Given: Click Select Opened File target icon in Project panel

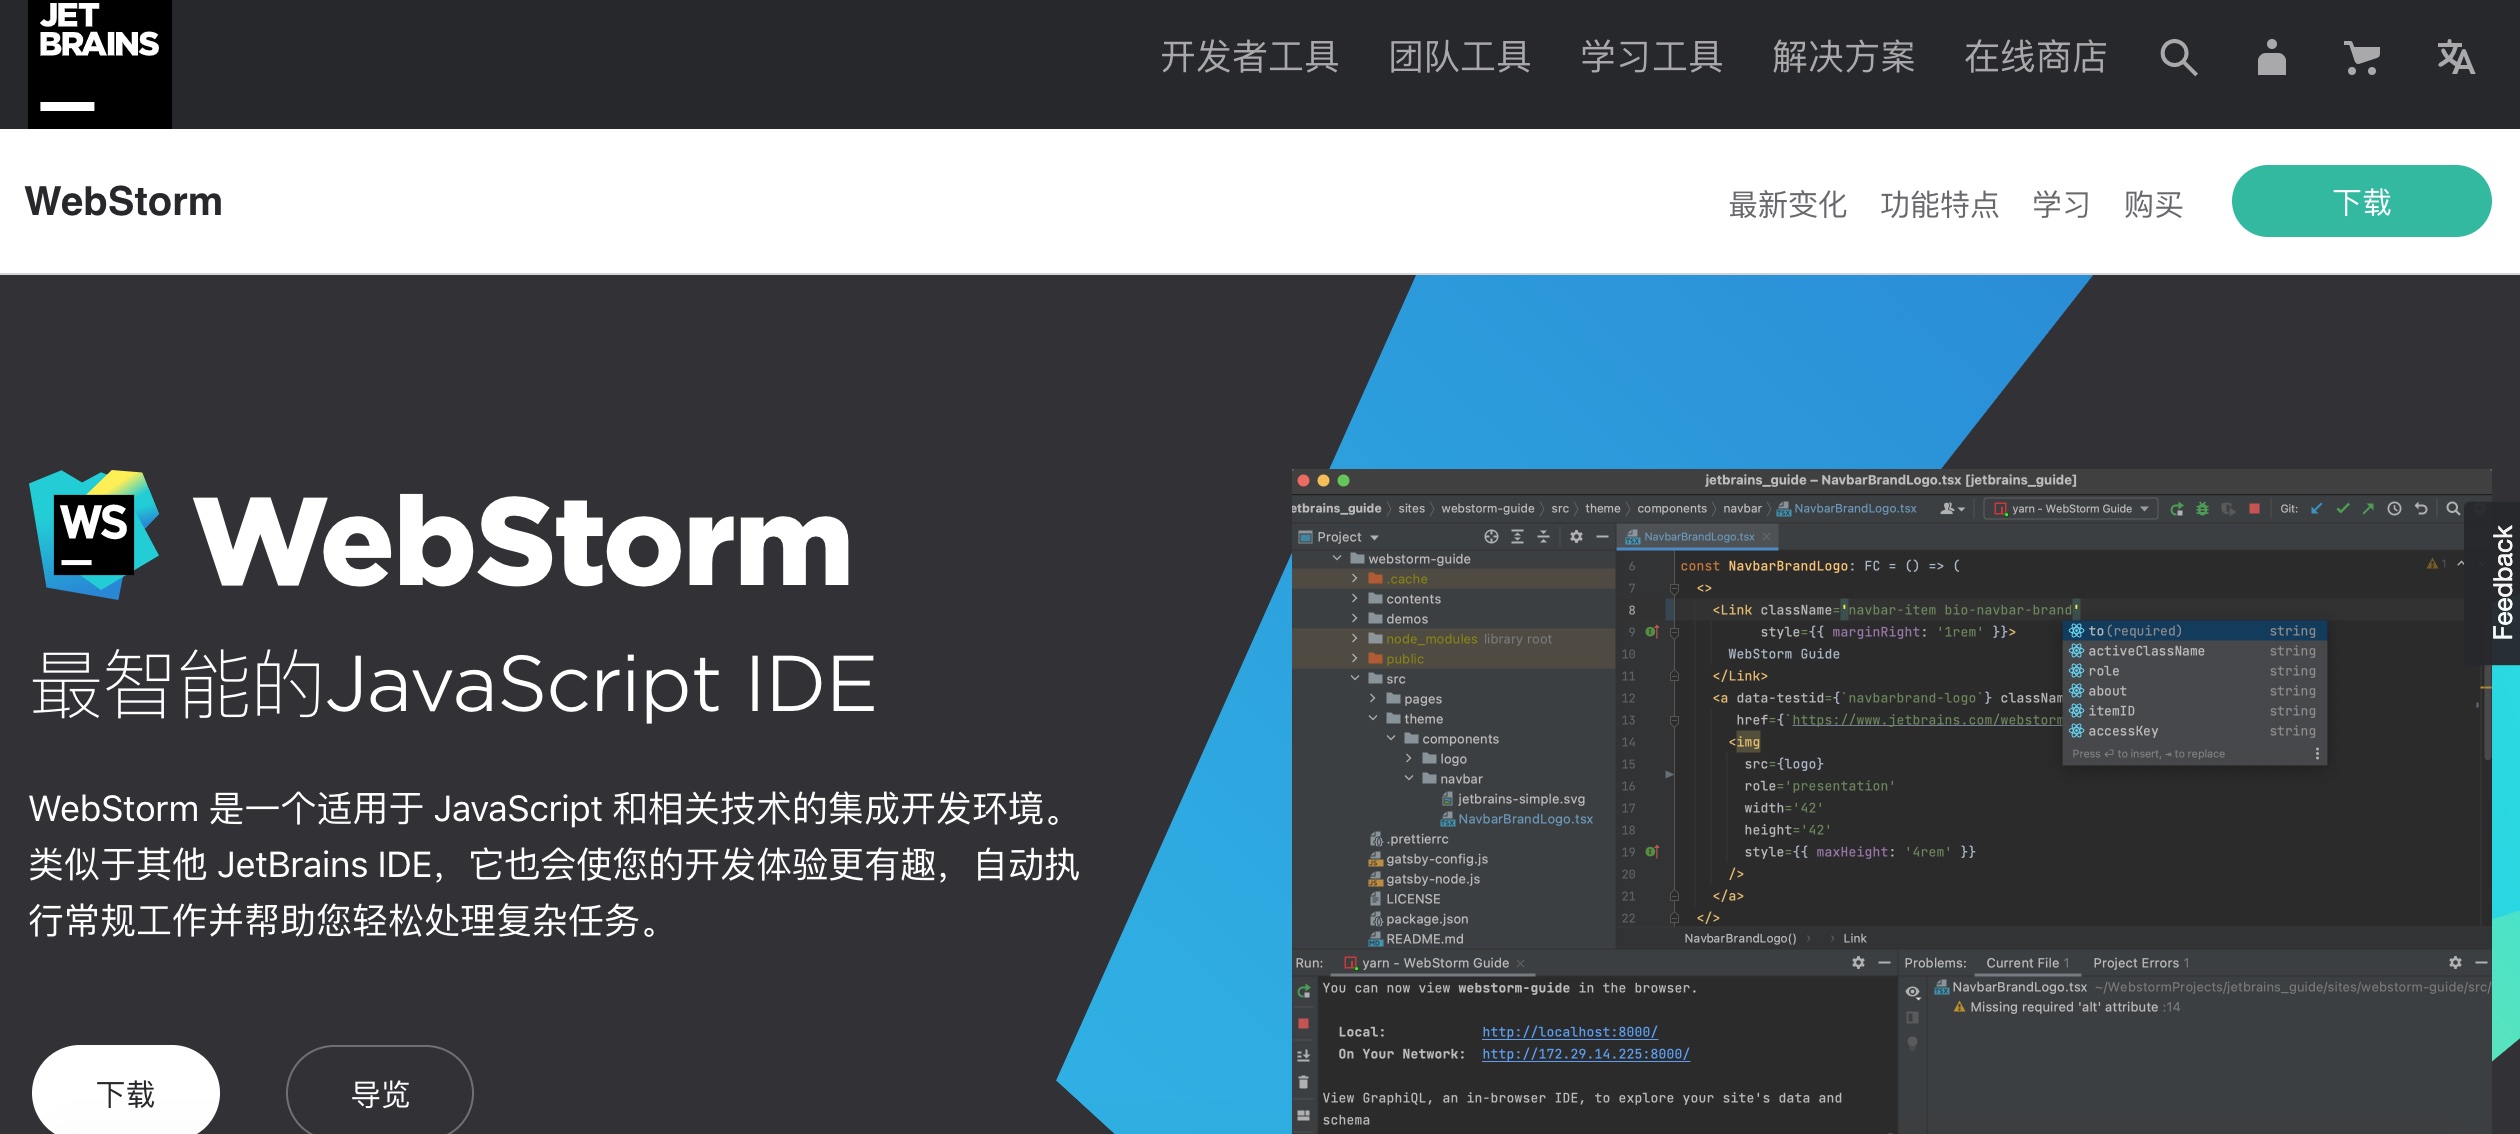Looking at the screenshot, I should pos(1491,537).
